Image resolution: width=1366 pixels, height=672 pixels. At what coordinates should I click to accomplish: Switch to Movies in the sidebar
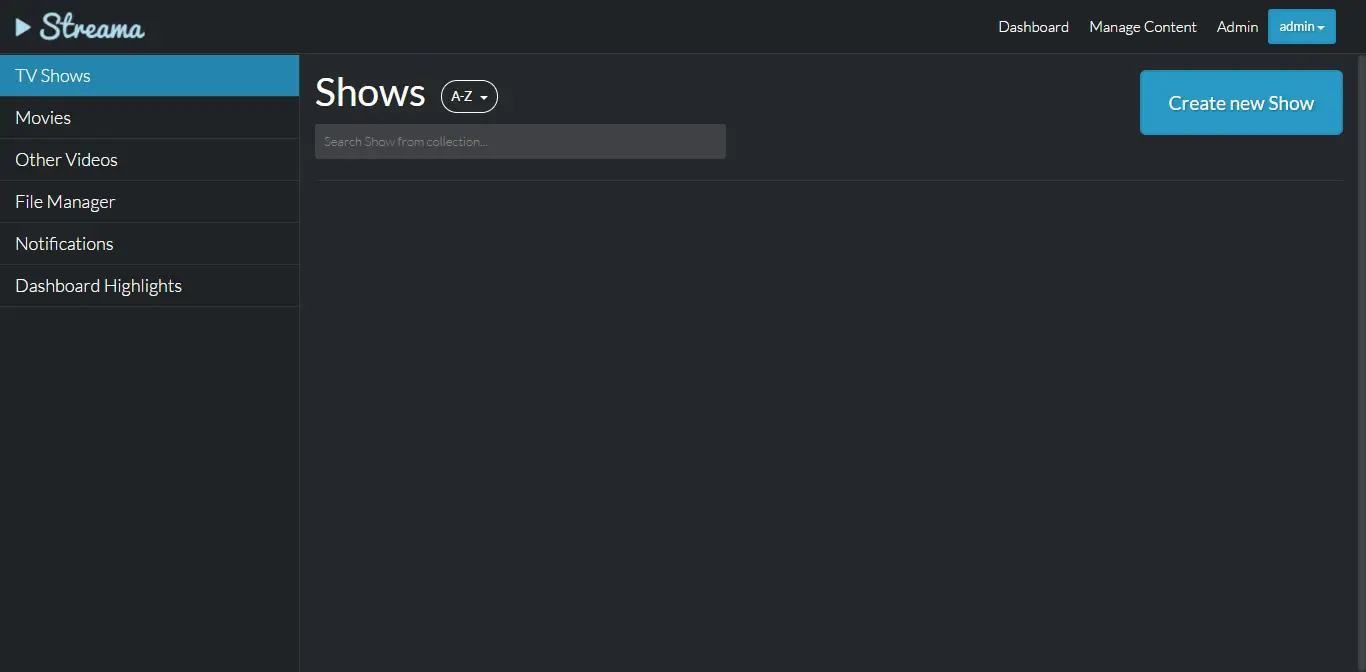149,118
